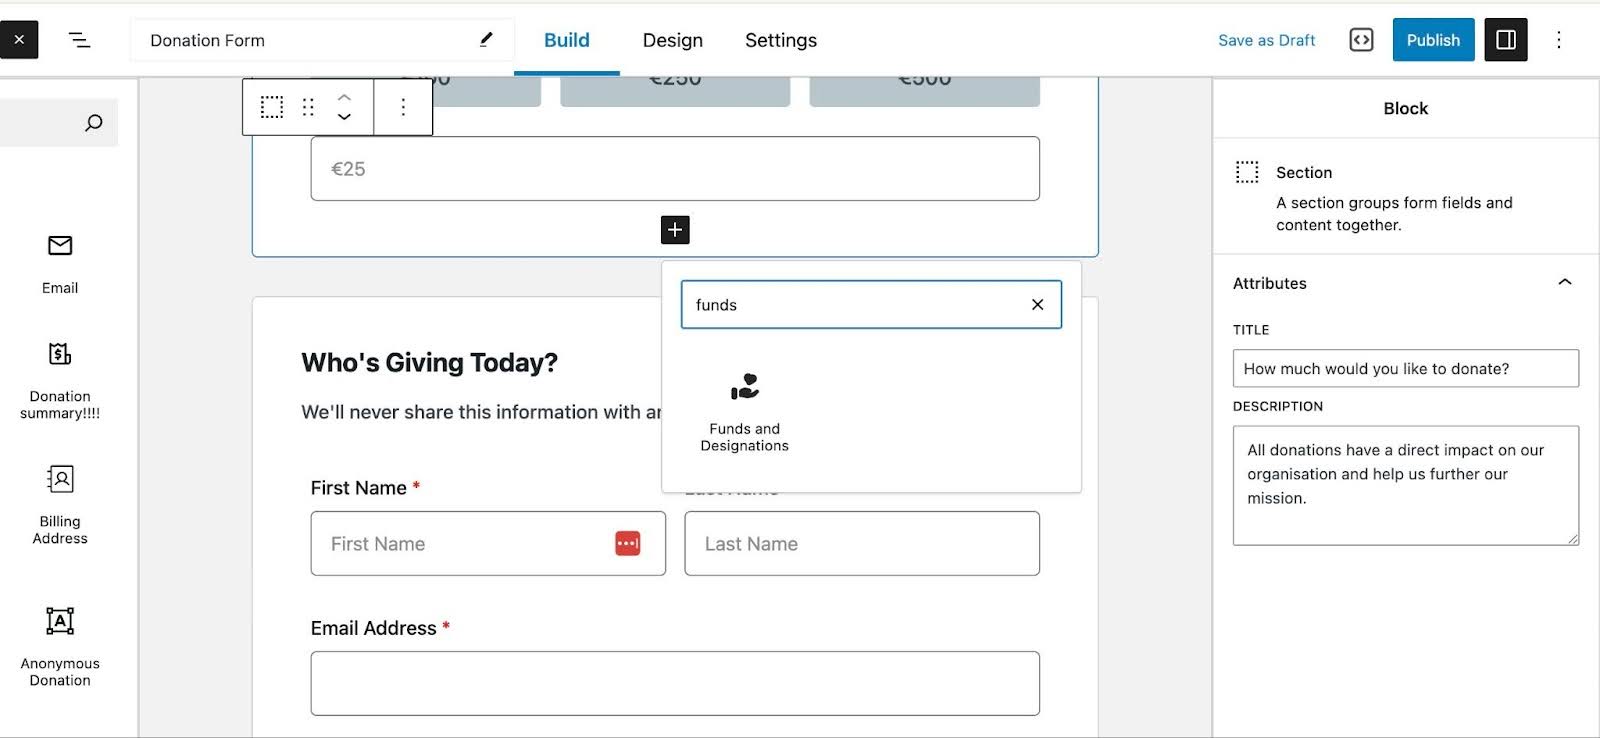The image size is (1600, 738).
Task: Select the Funds and Designations block
Action: (744, 411)
